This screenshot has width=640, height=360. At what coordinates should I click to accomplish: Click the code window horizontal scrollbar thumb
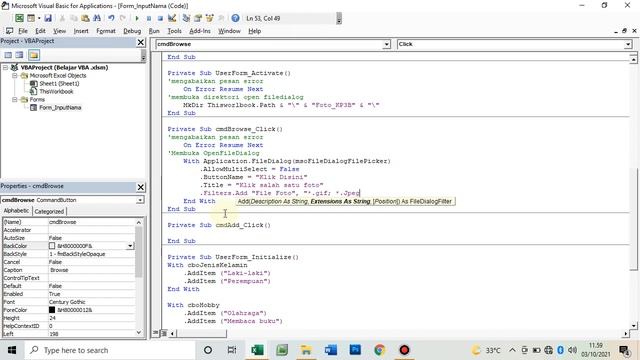202,333
